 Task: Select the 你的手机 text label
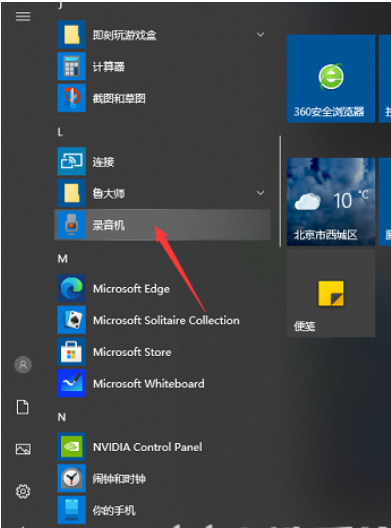114,510
